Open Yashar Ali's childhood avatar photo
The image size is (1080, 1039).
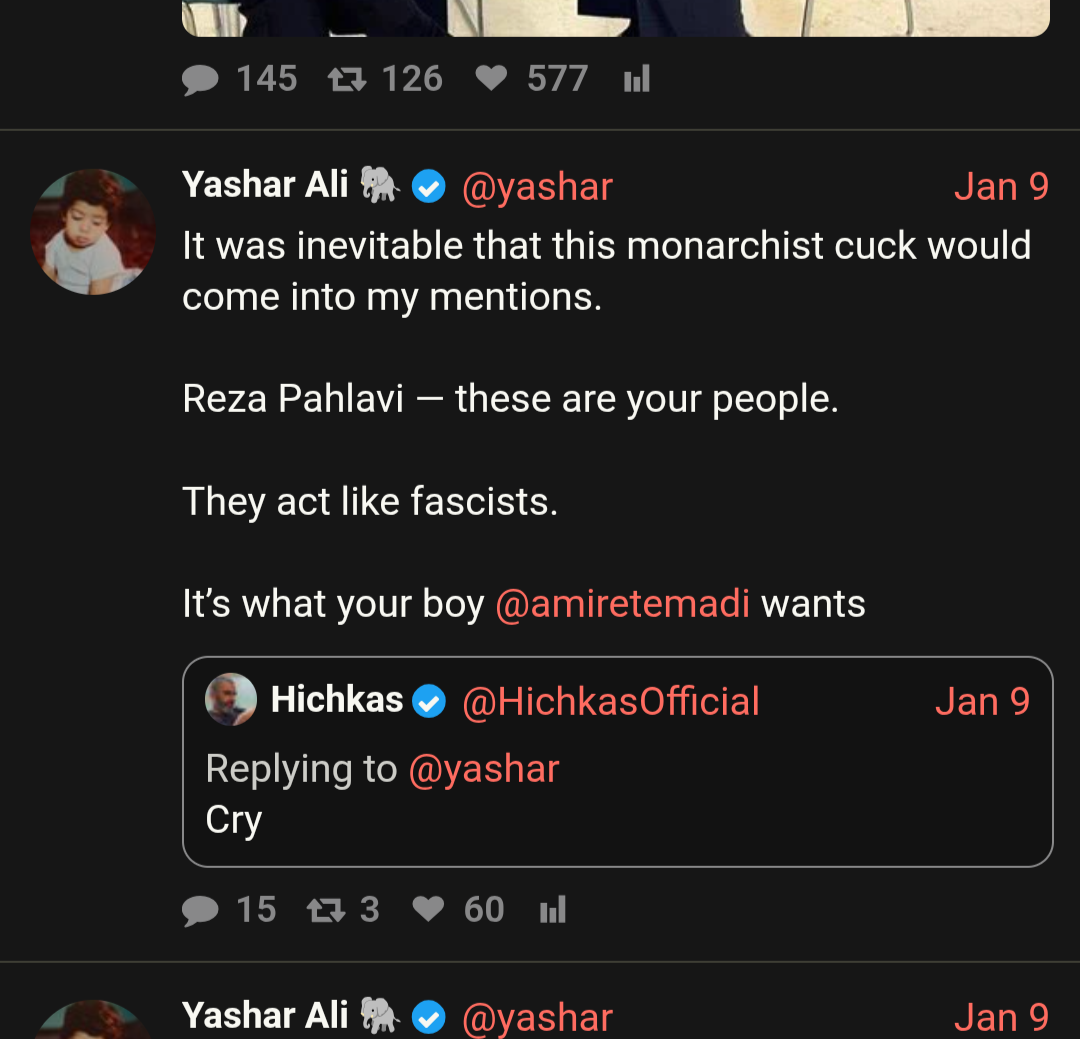93,232
